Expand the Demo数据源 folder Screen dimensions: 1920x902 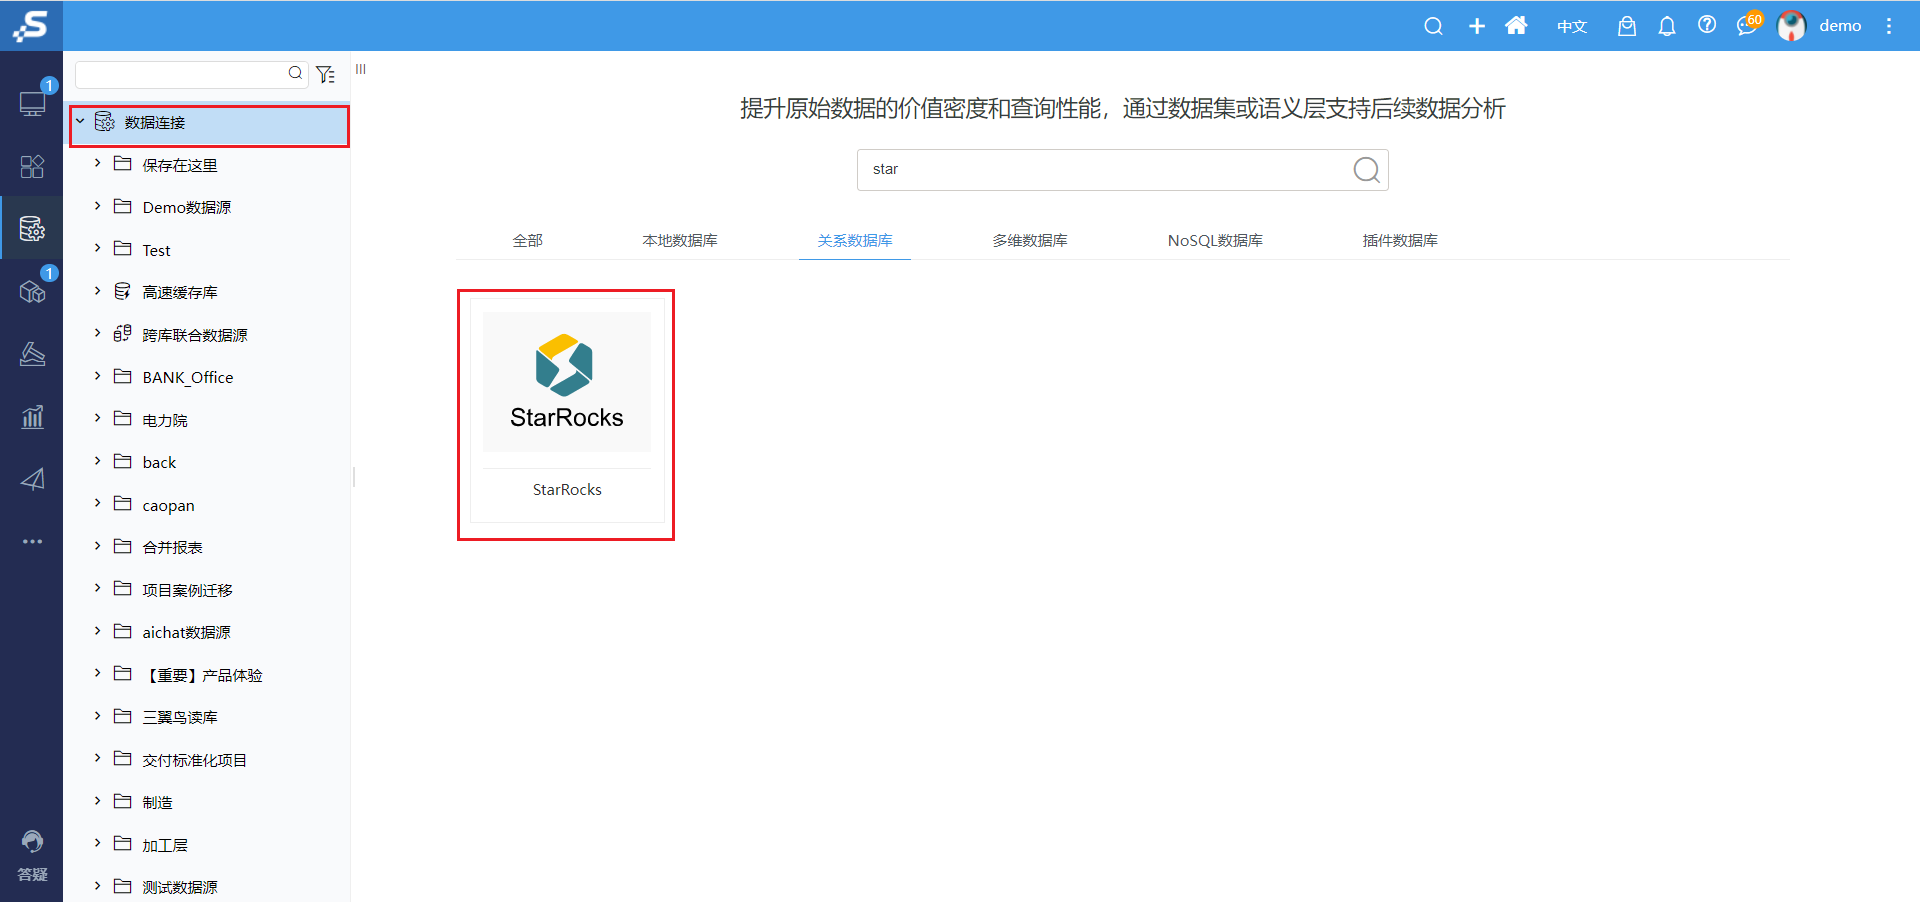pos(97,205)
